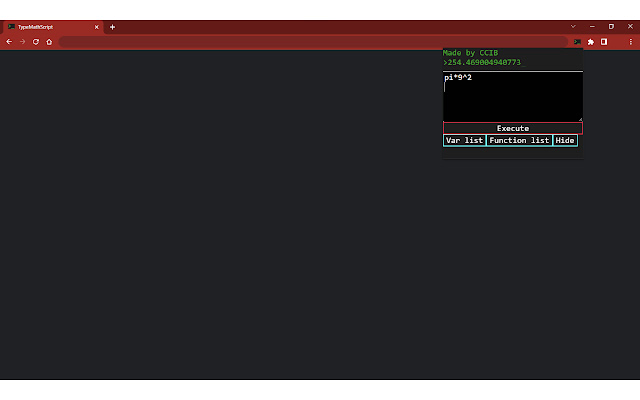The height and width of the screenshot is (400, 640).
Task: Expand the tab search dropdown
Action: click(573, 27)
